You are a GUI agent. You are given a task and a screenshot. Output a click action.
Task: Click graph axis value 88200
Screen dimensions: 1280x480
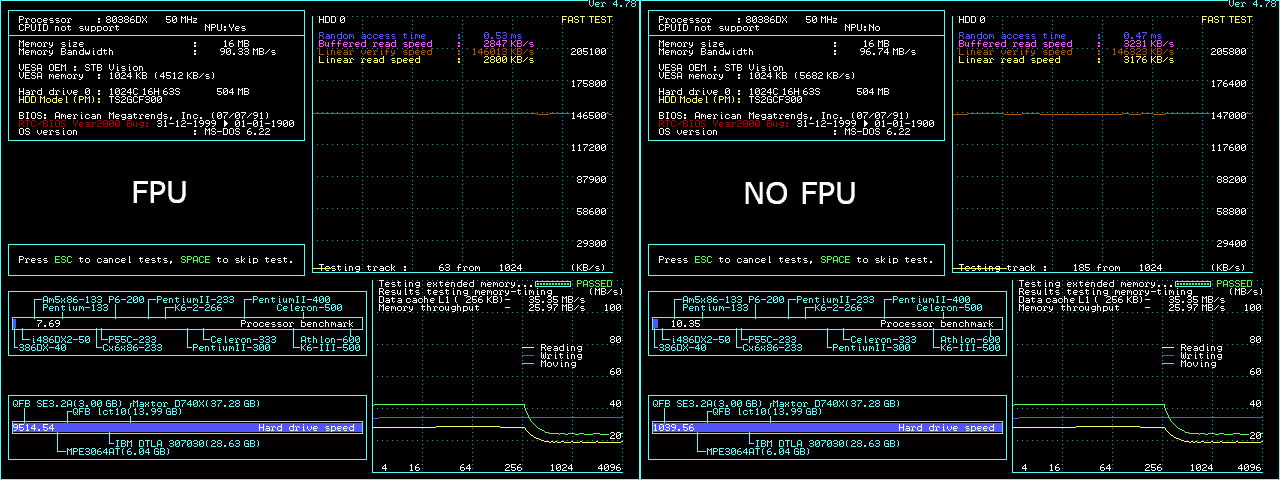[1229, 180]
